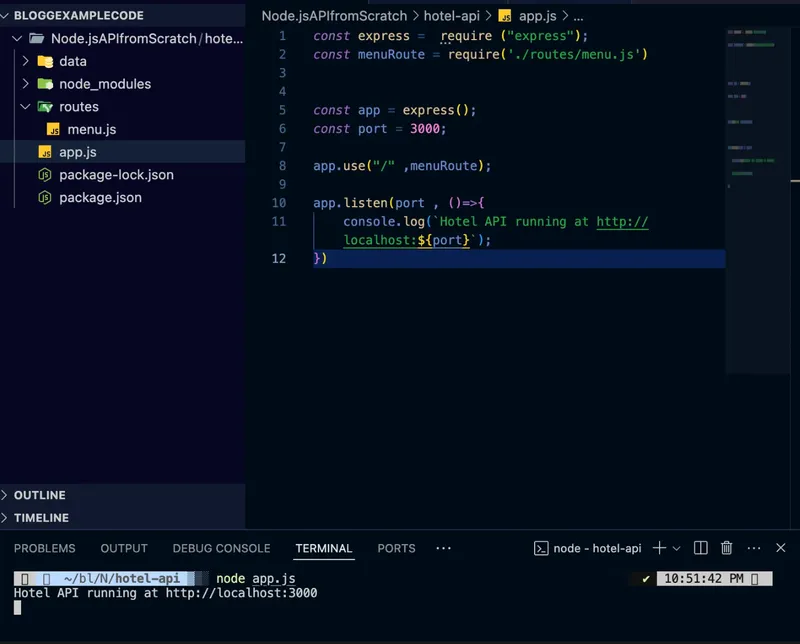800x644 pixels.
Task: Expand the OUTLINE section
Action: pyautogui.click(x=40, y=495)
